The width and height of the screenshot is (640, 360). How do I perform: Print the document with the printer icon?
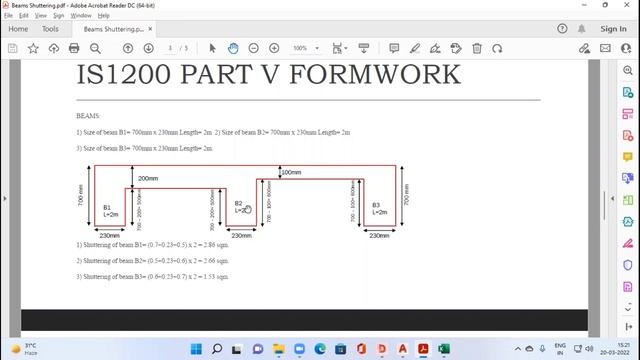74,48
